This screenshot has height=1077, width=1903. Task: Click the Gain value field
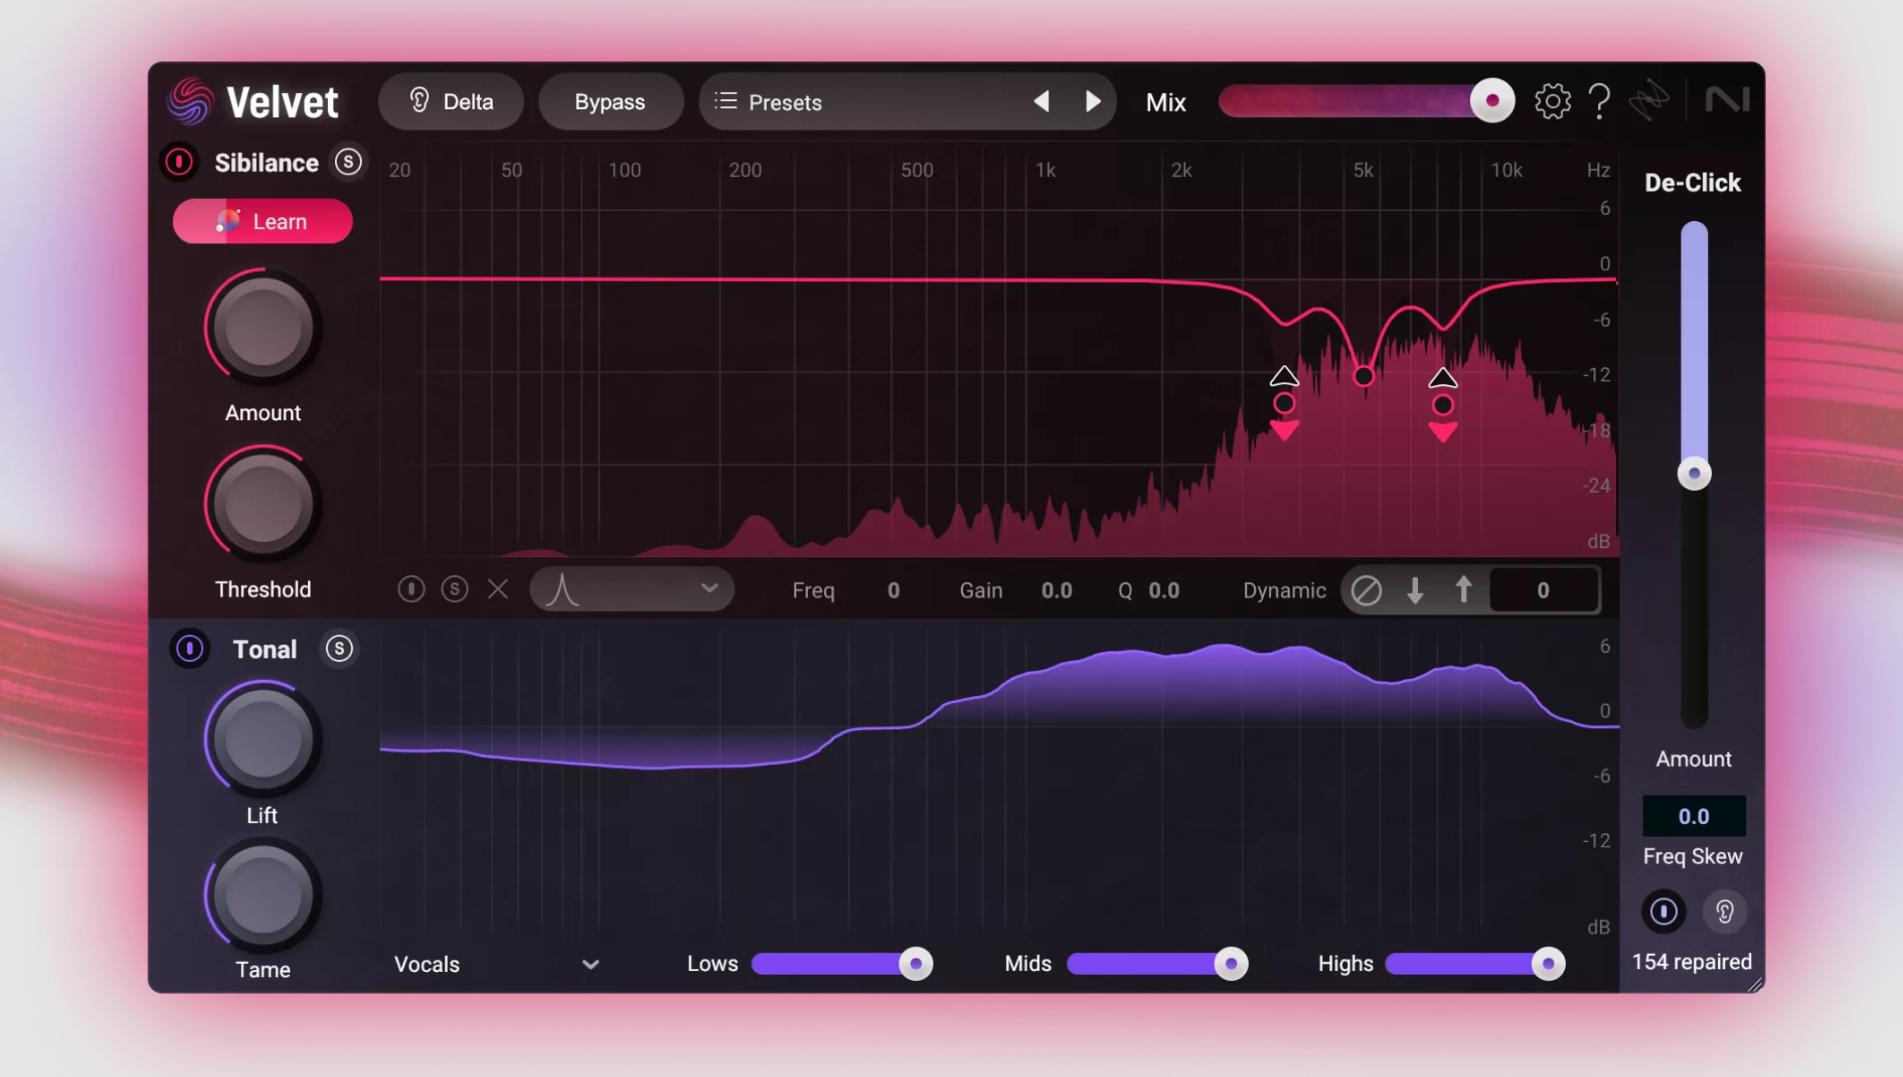point(1056,591)
